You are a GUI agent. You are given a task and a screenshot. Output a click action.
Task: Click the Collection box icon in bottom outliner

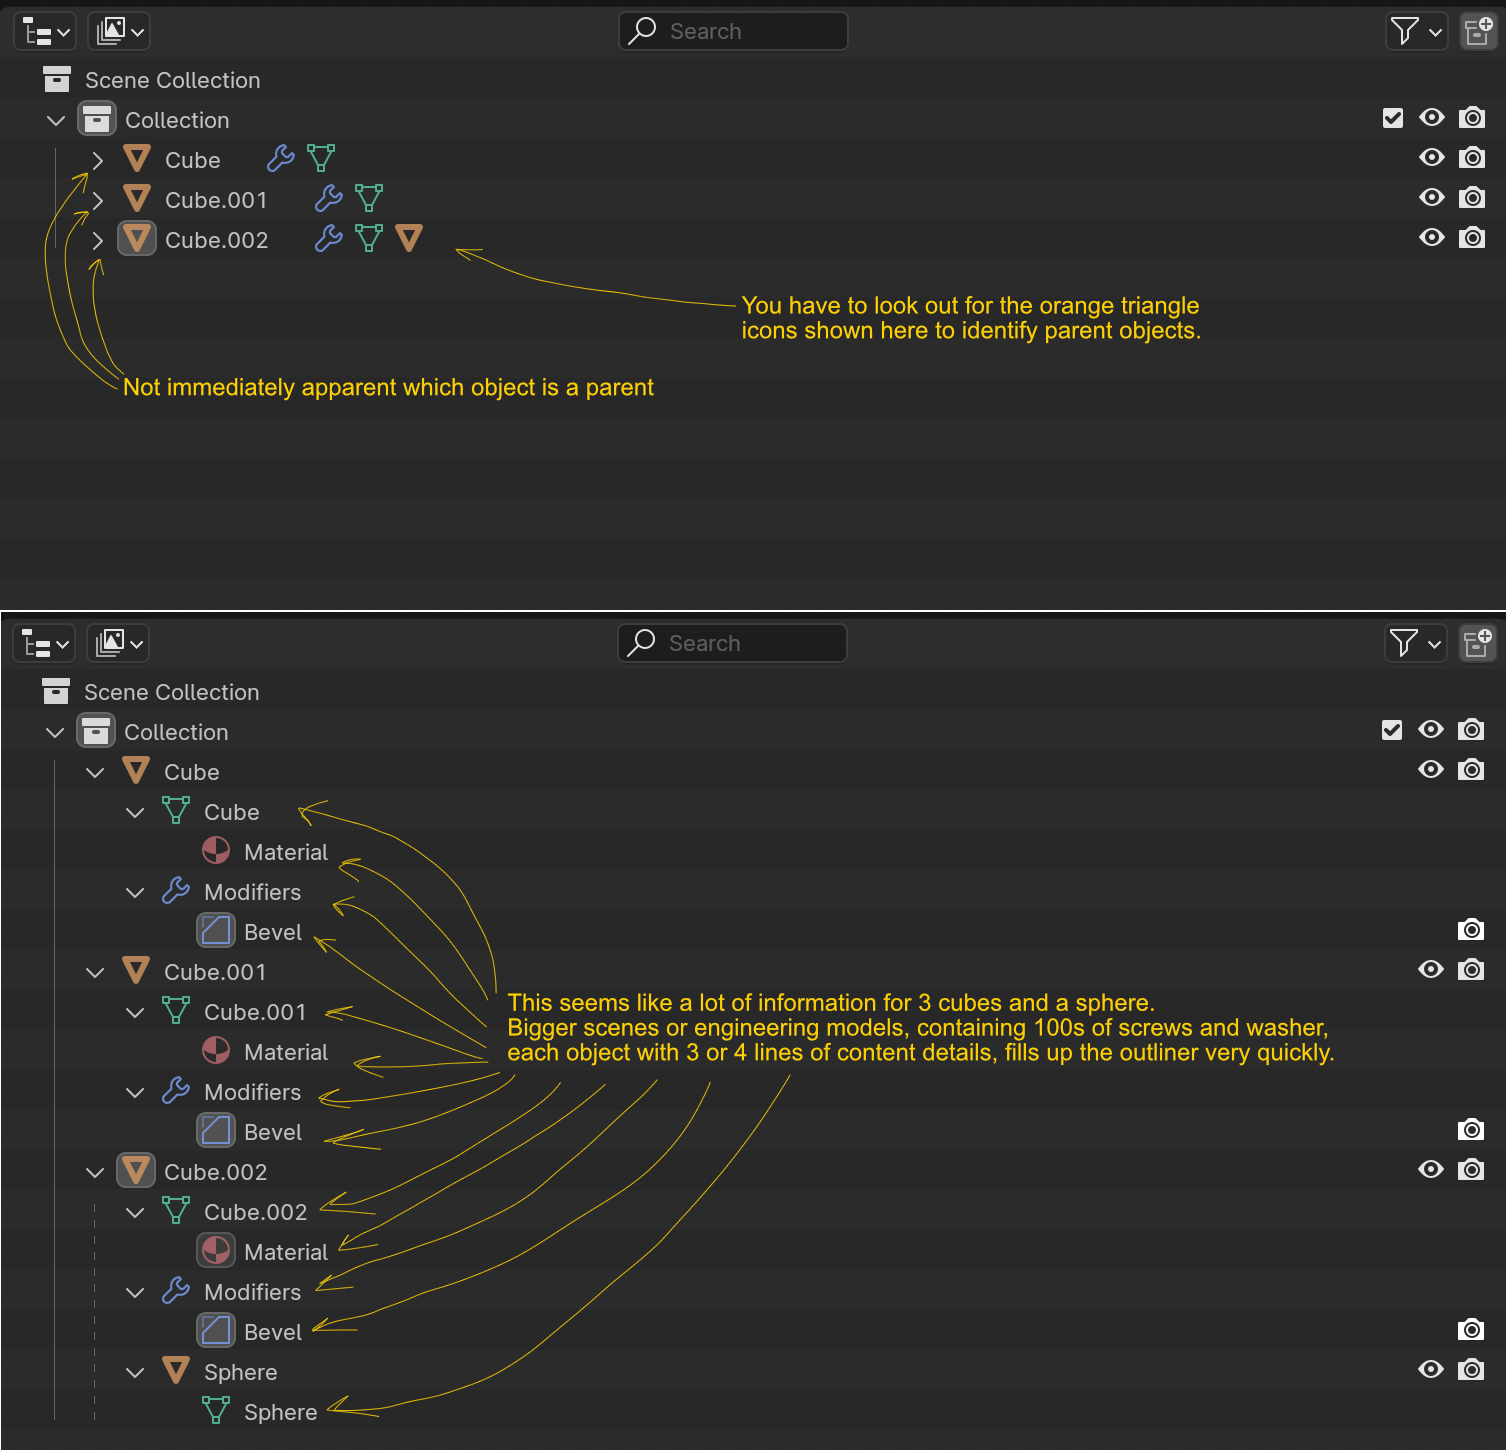[x=96, y=731]
